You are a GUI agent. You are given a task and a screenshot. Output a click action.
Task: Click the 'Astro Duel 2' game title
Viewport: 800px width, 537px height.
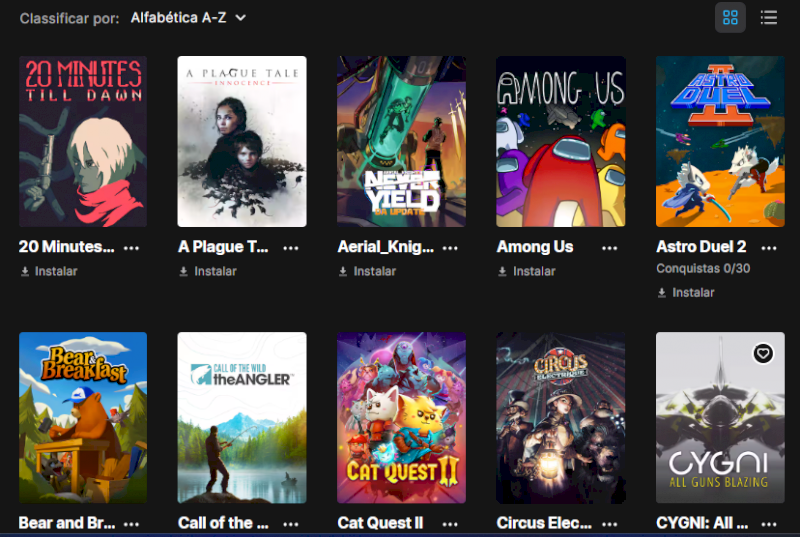coord(701,247)
